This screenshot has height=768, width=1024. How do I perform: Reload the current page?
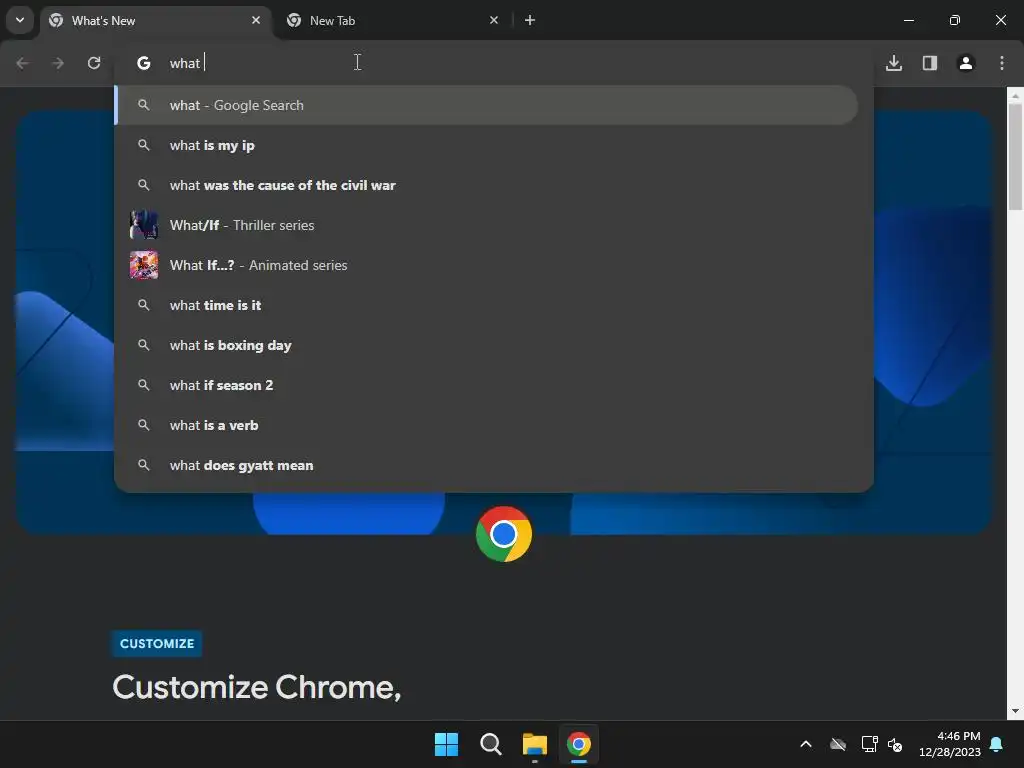pyautogui.click(x=94, y=63)
